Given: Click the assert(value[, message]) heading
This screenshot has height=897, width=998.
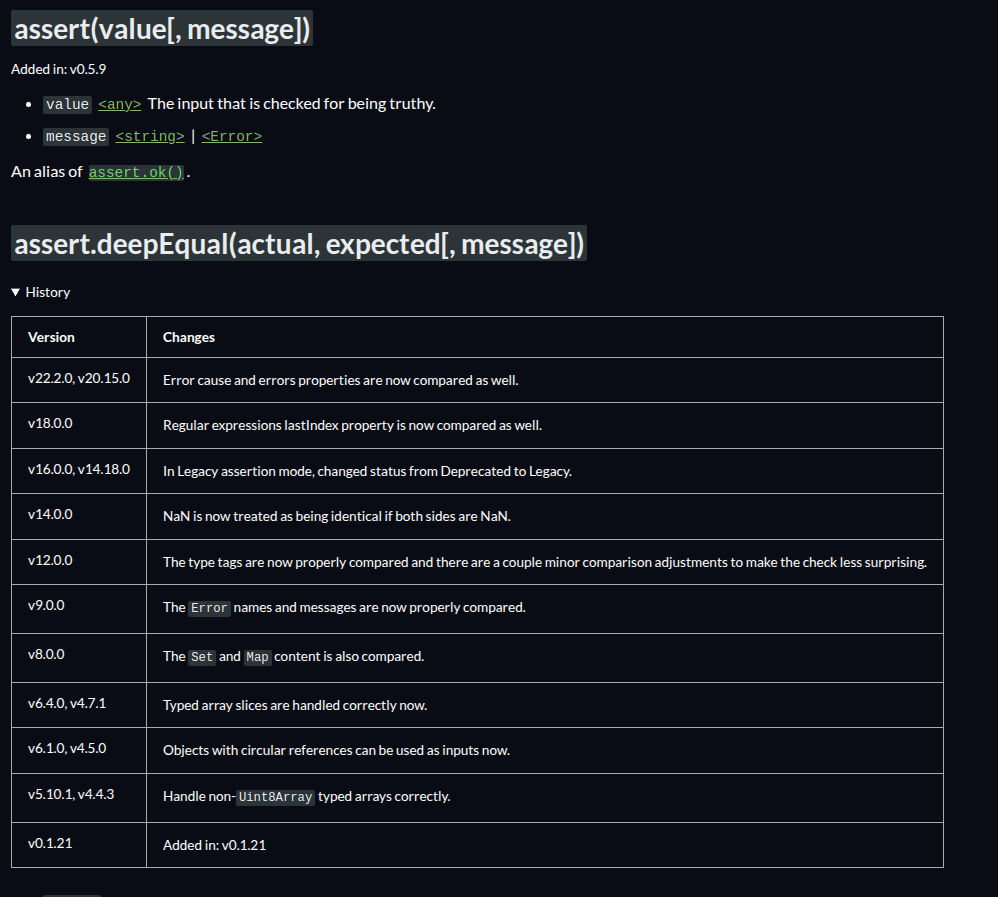Looking at the screenshot, I should 162,29.
